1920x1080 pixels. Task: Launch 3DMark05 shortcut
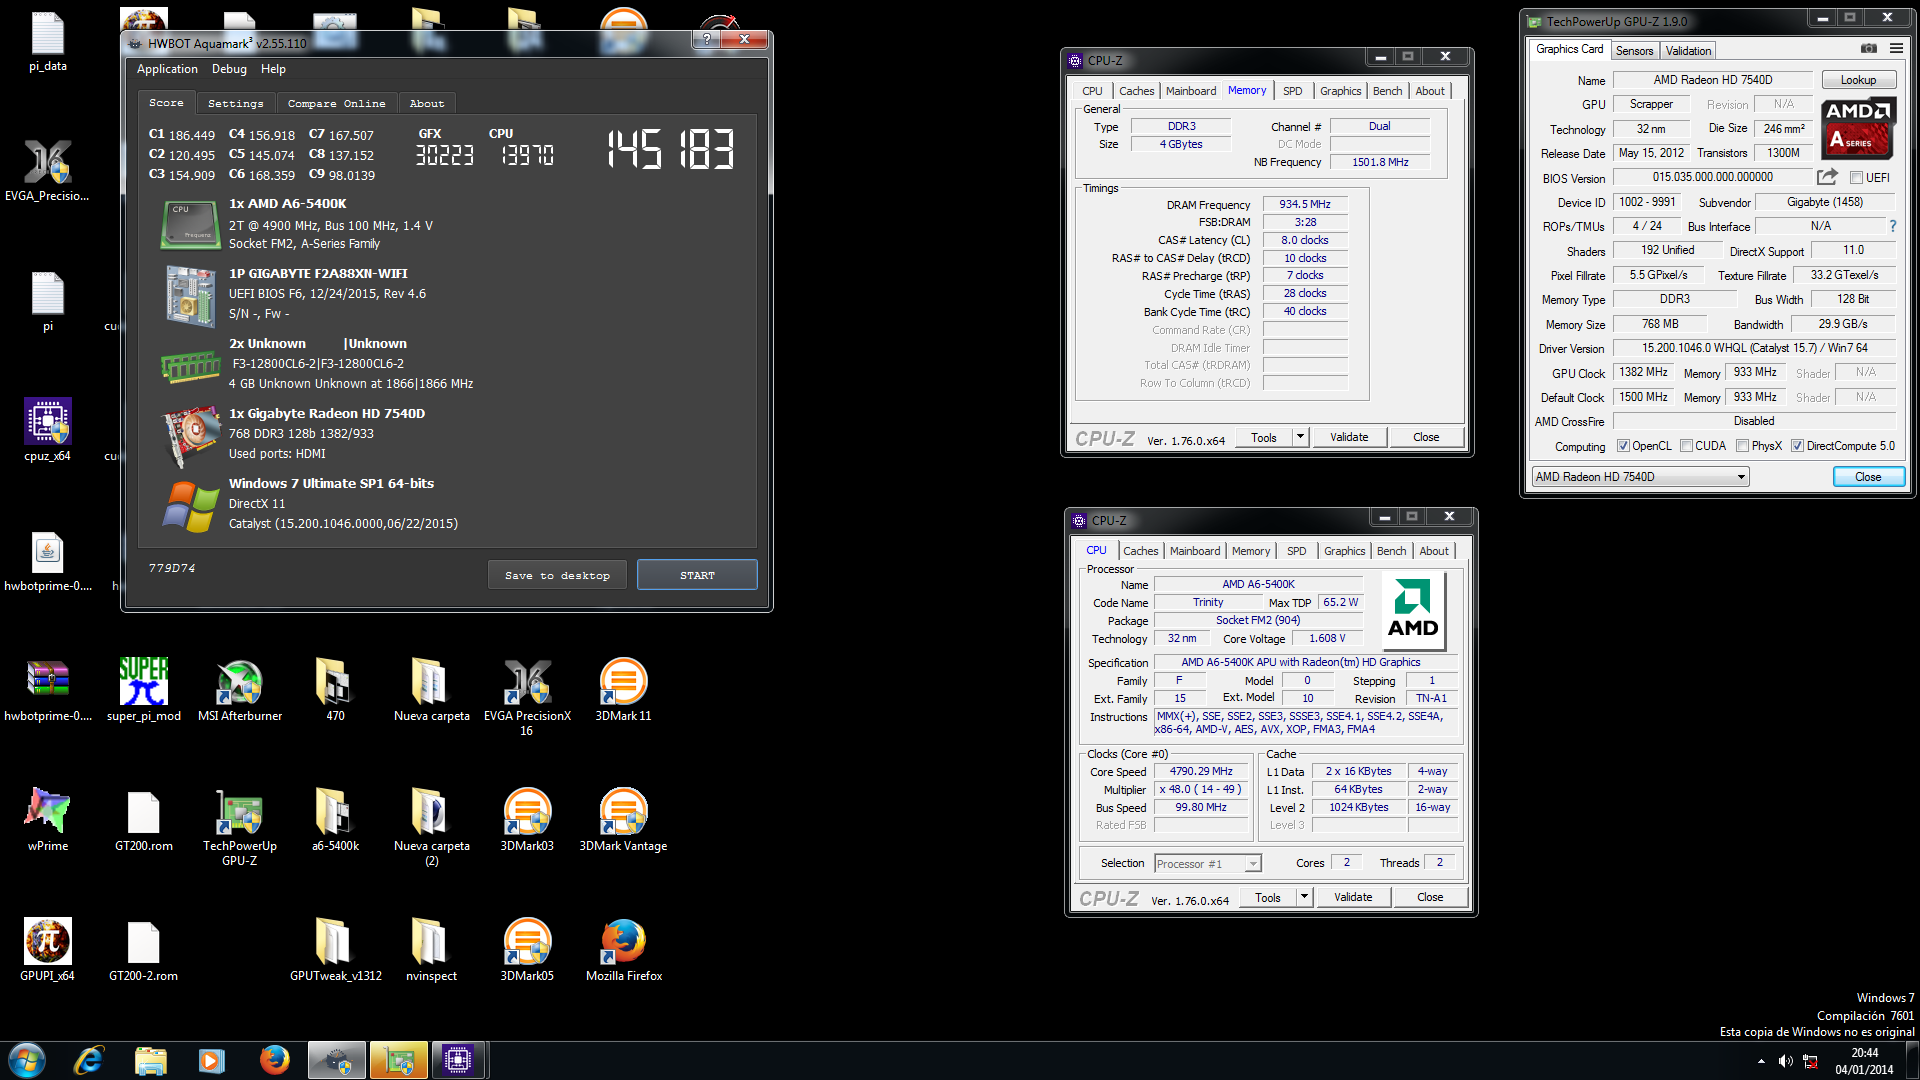[x=527, y=950]
